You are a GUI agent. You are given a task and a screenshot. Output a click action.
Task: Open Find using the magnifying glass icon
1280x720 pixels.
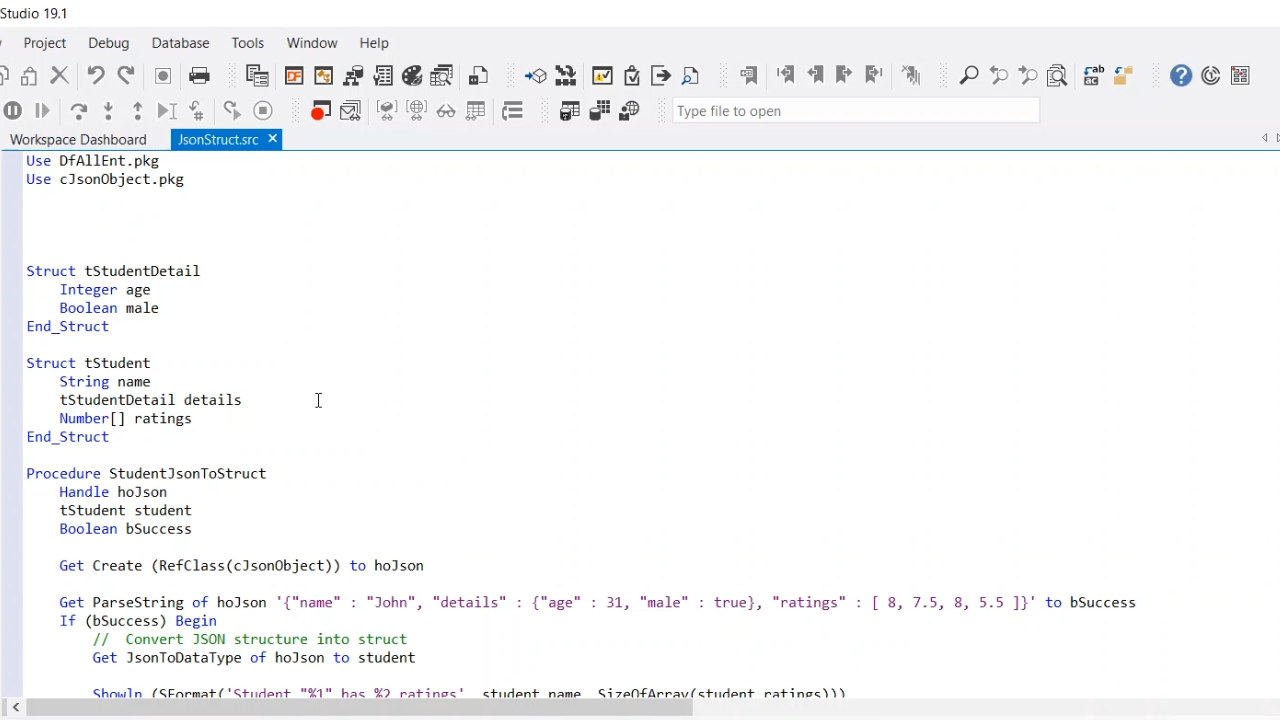tap(968, 76)
